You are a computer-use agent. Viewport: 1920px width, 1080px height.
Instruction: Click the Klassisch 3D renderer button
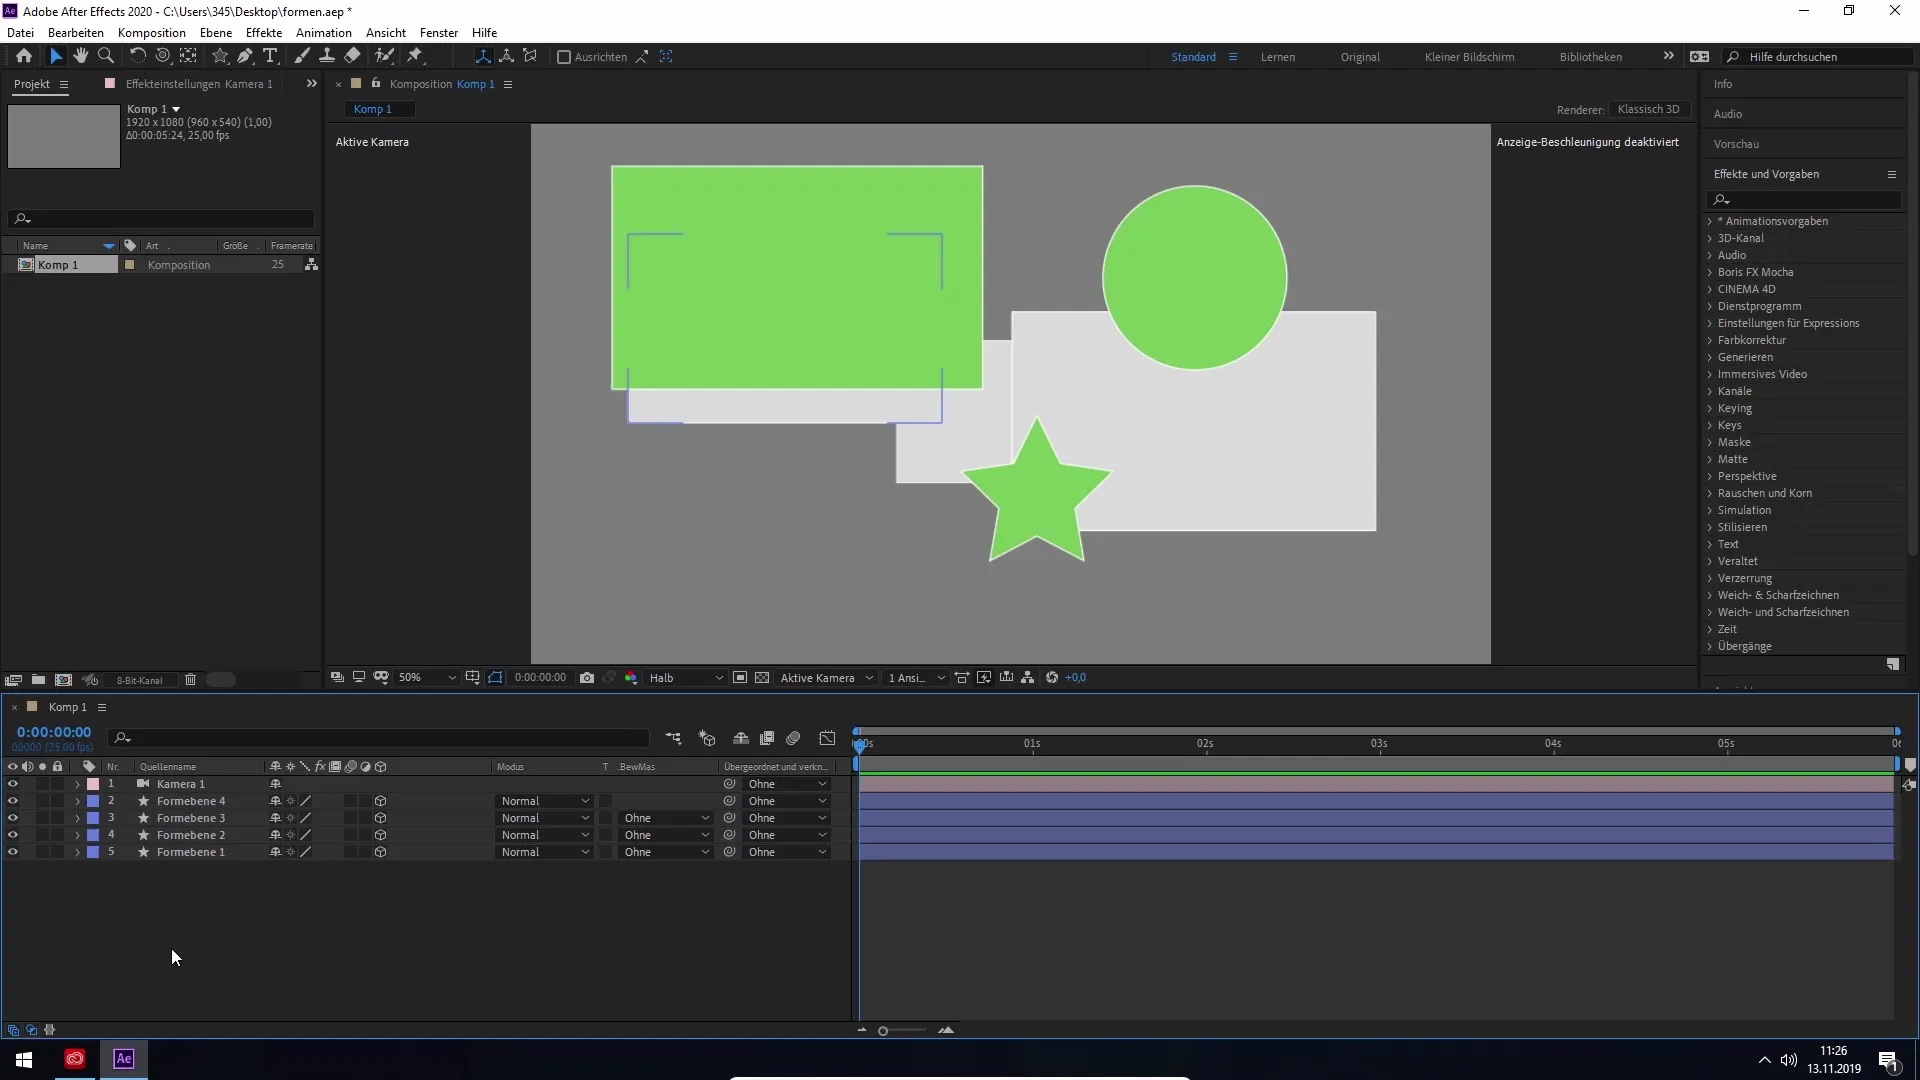[1649, 110]
